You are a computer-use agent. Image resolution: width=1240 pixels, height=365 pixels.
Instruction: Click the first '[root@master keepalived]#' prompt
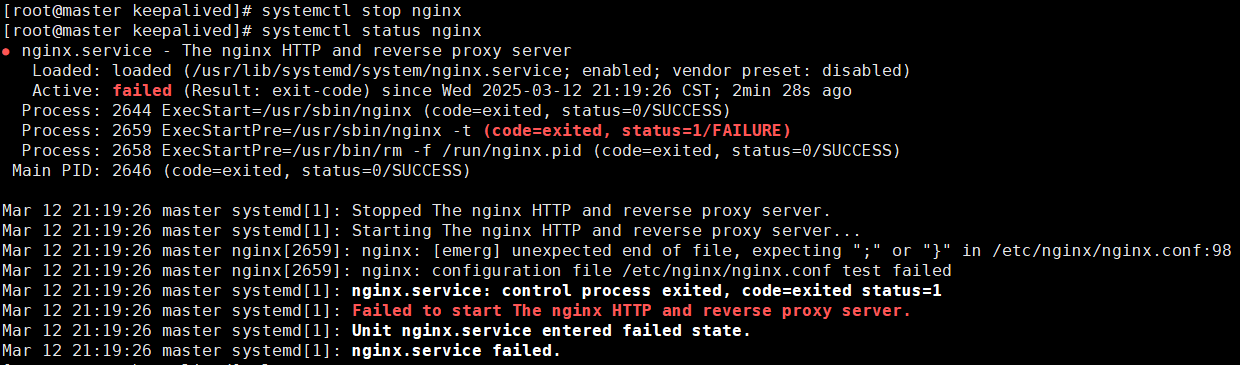click(x=126, y=10)
